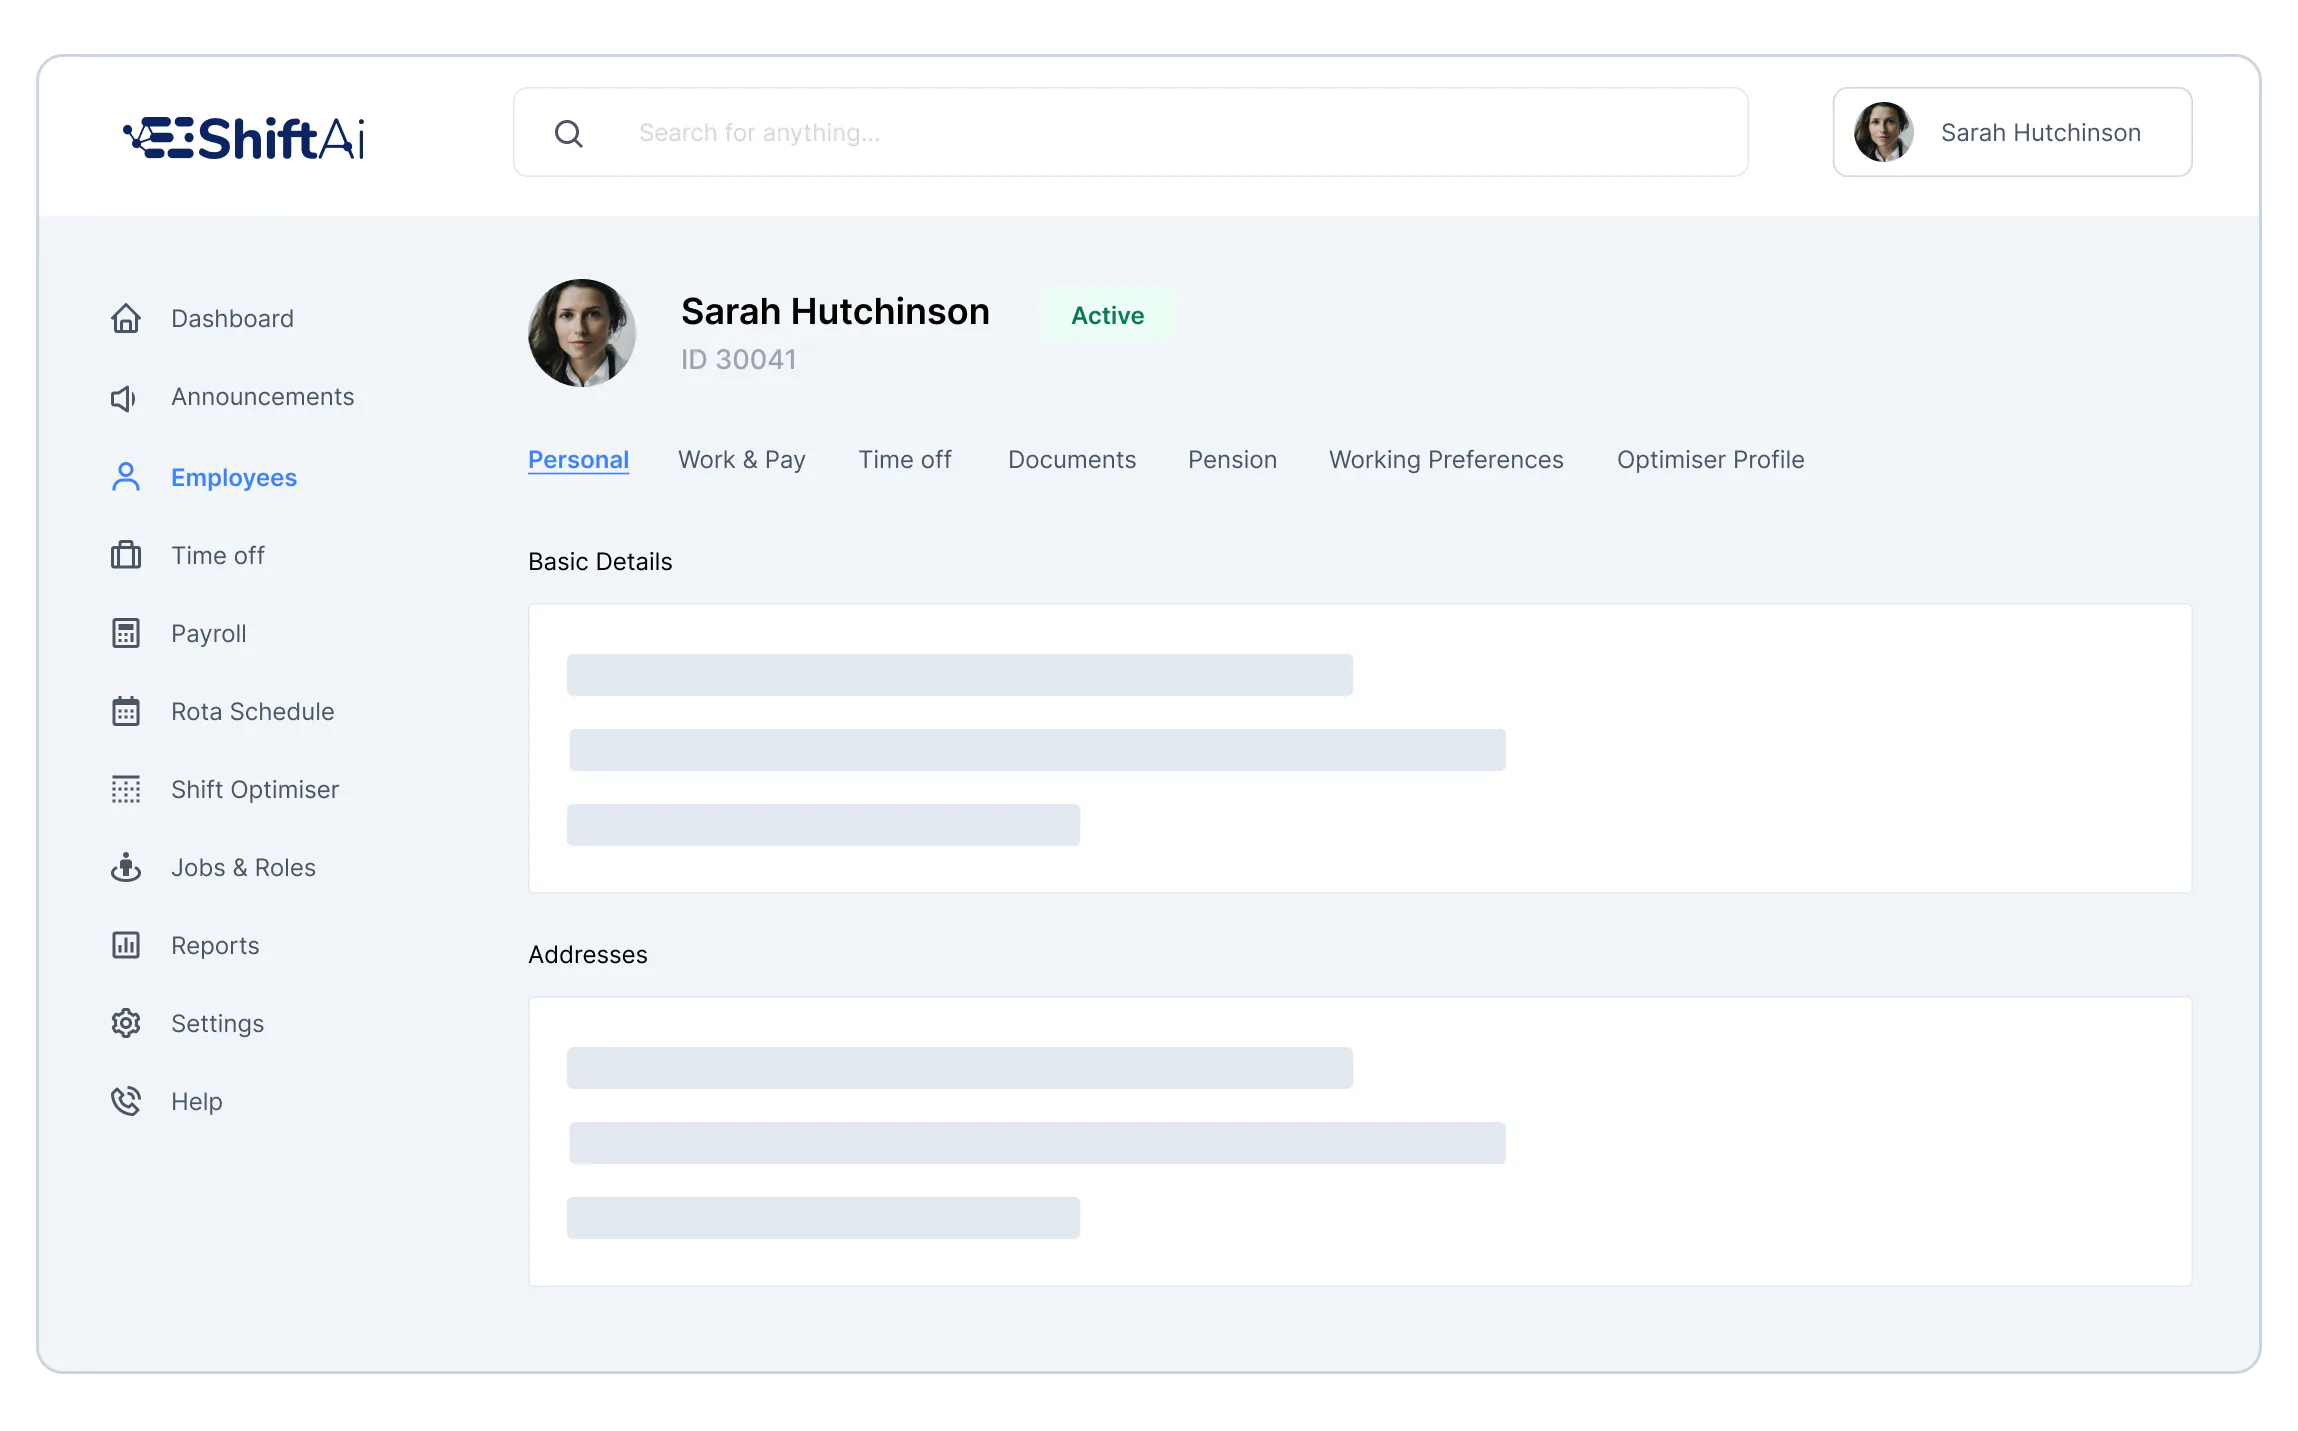Open the Sarah Hutchinson account button
The width and height of the screenshot is (2298, 1431).
(x=2012, y=132)
